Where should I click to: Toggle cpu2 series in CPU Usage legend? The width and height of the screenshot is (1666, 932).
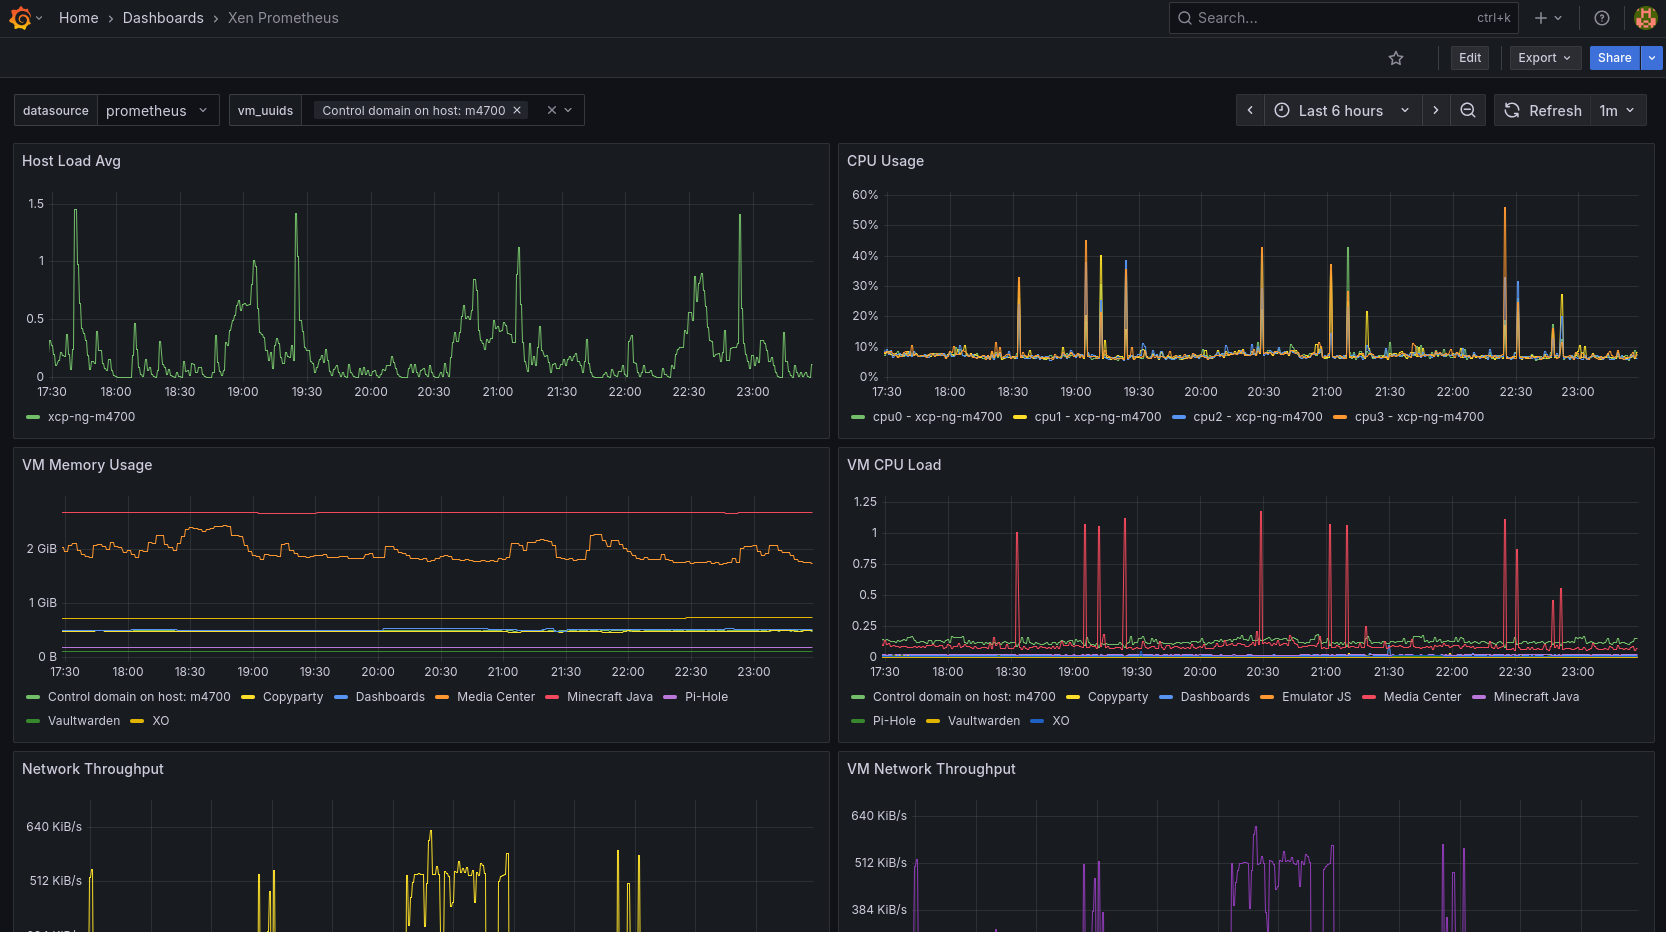tap(1257, 417)
